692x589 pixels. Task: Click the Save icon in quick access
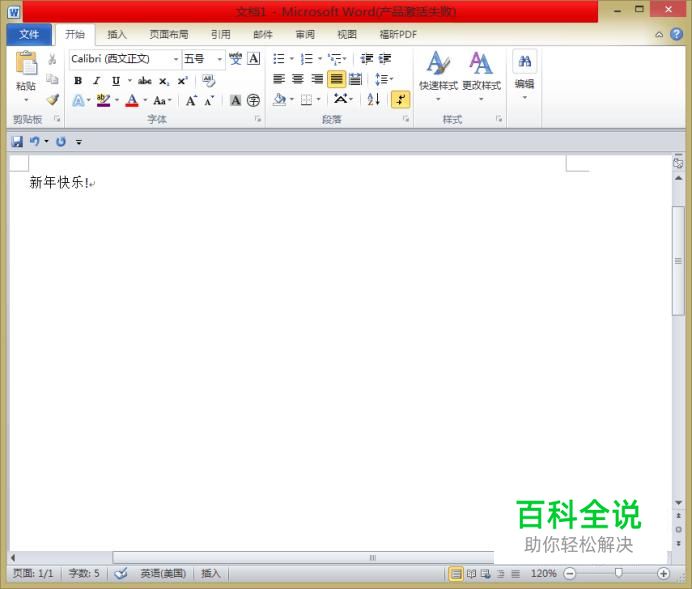coord(17,142)
